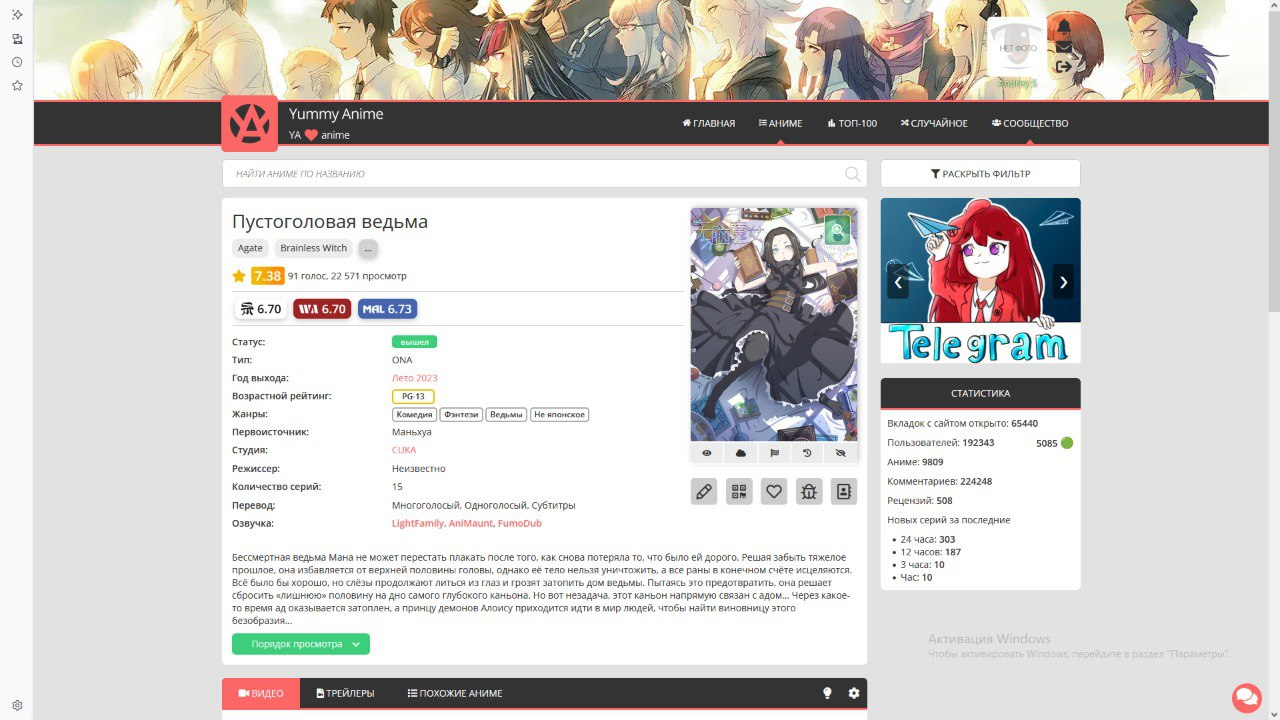Click the PG-13 age rating badge
The width and height of the screenshot is (1280, 720).
pyautogui.click(x=413, y=396)
